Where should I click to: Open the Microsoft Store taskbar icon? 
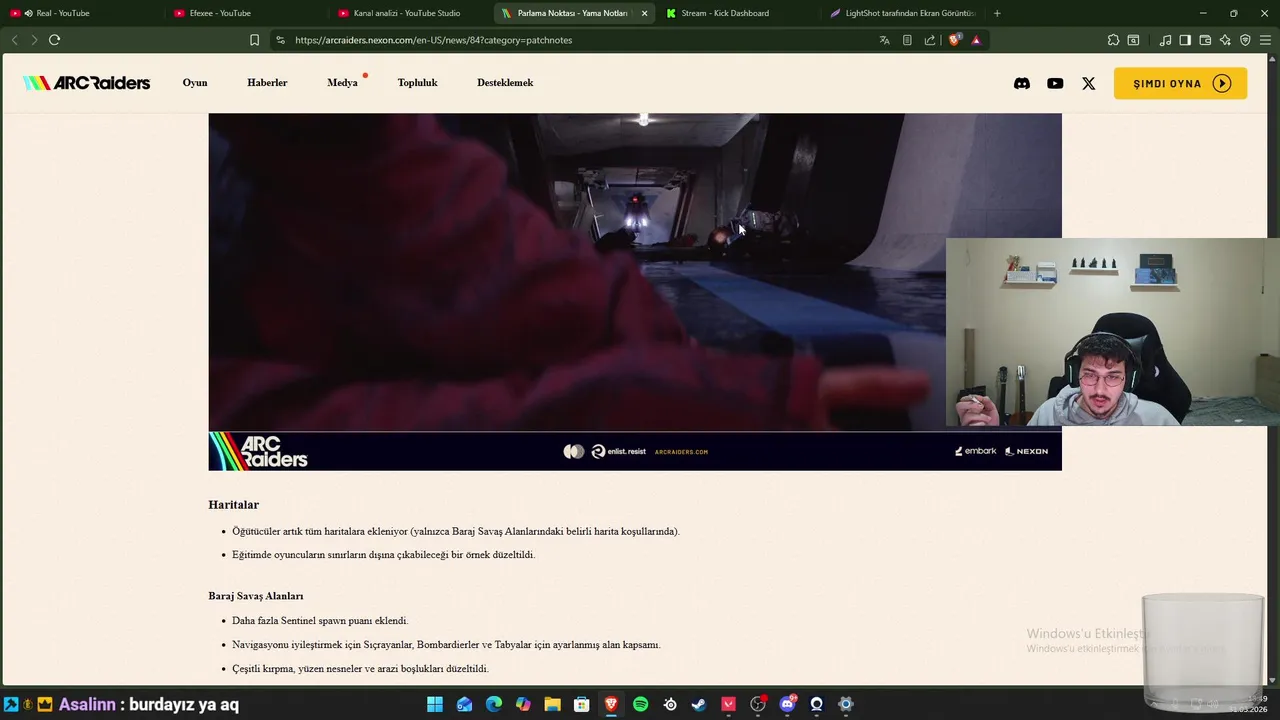point(582,704)
